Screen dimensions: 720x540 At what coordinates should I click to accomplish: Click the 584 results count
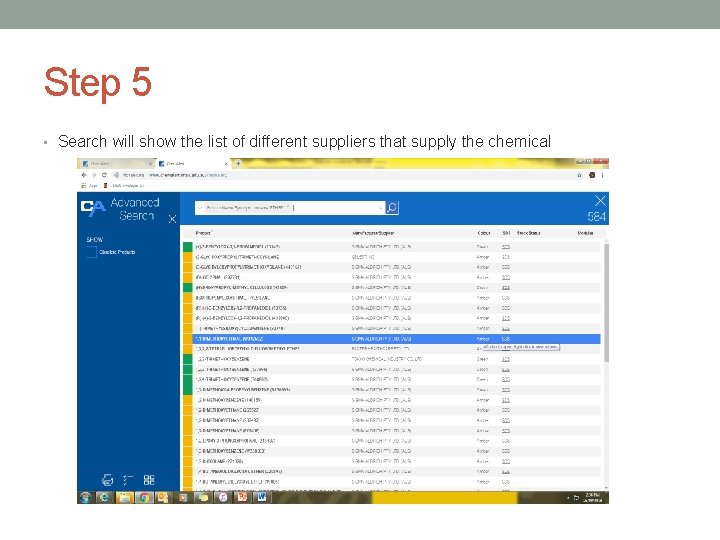(x=596, y=217)
